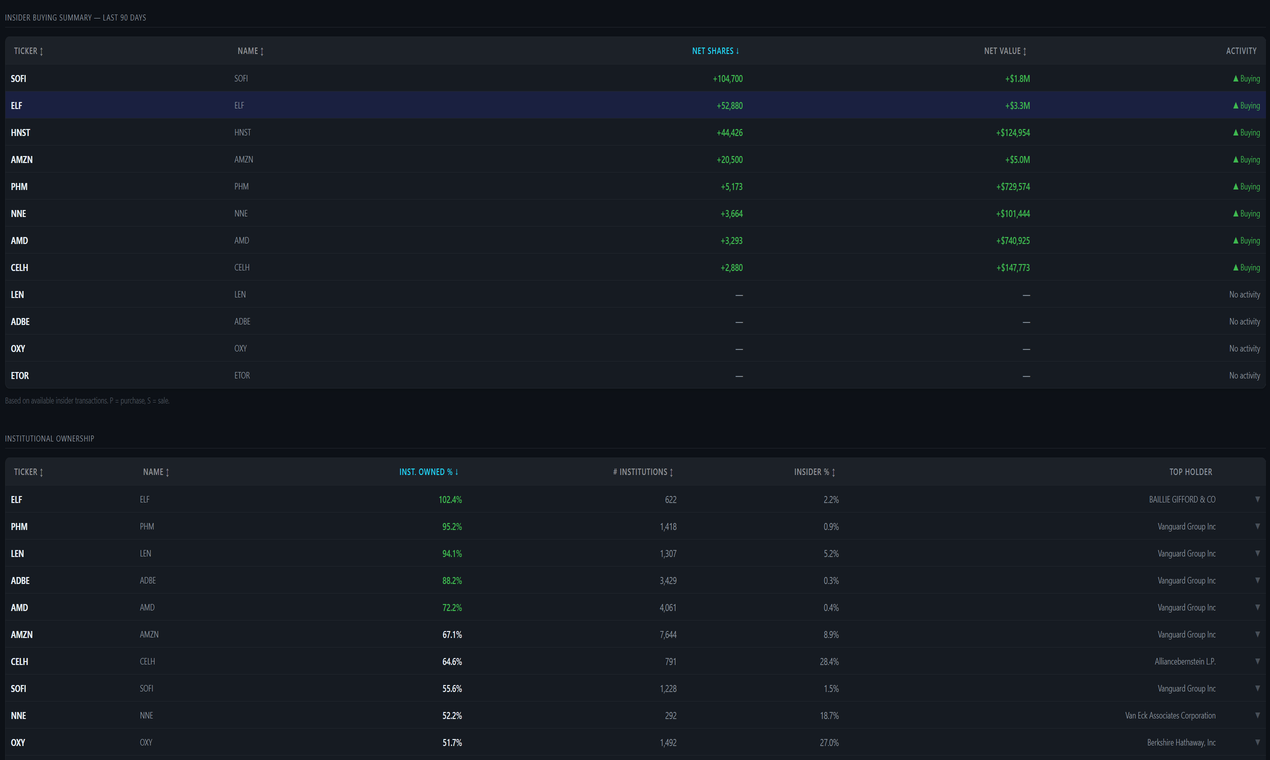Click CELH net value +$147,773

pyautogui.click(x=1013, y=267)
